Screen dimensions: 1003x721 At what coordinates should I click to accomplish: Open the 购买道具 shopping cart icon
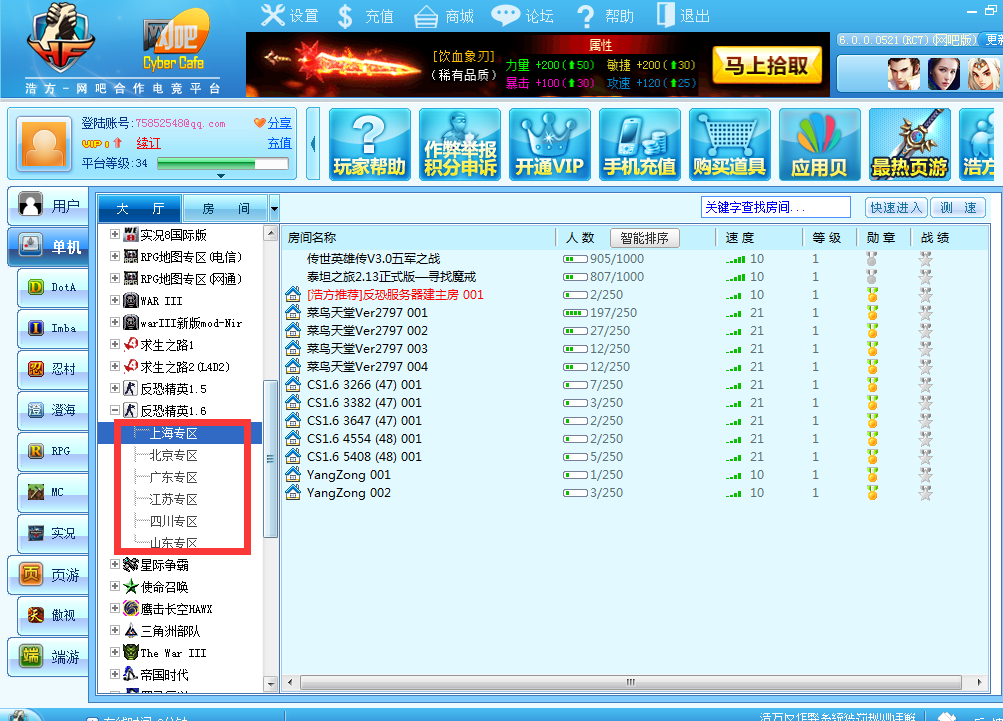pos(729,144)
